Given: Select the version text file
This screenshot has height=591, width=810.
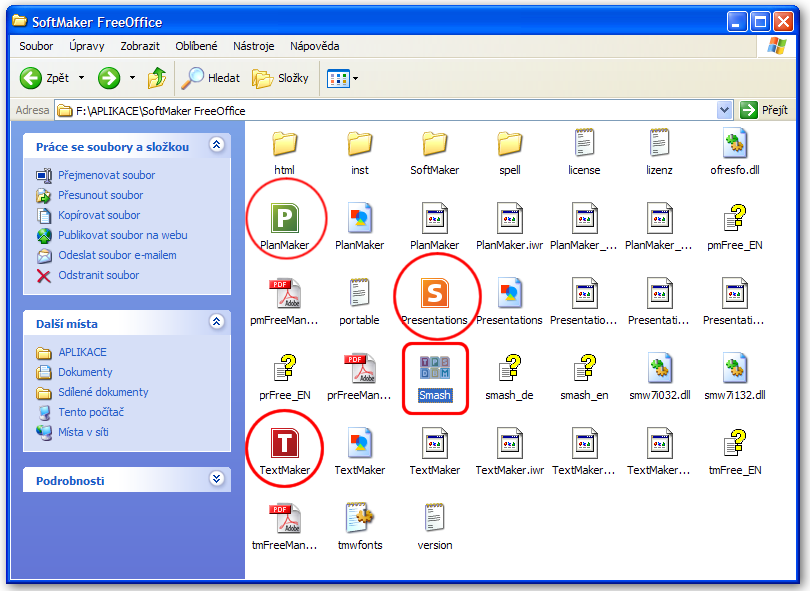Looking at the screenshot, I should pos(434,526).
